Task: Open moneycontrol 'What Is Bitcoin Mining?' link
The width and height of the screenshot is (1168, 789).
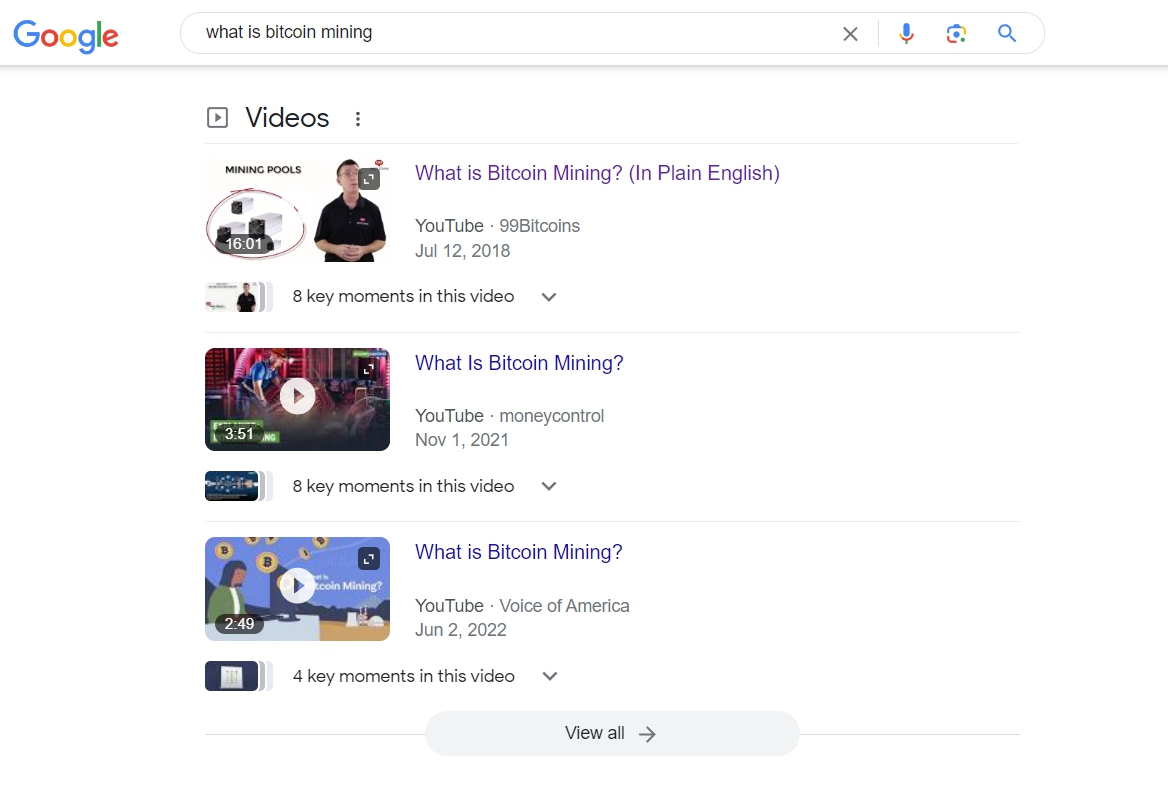Action: 519,364
